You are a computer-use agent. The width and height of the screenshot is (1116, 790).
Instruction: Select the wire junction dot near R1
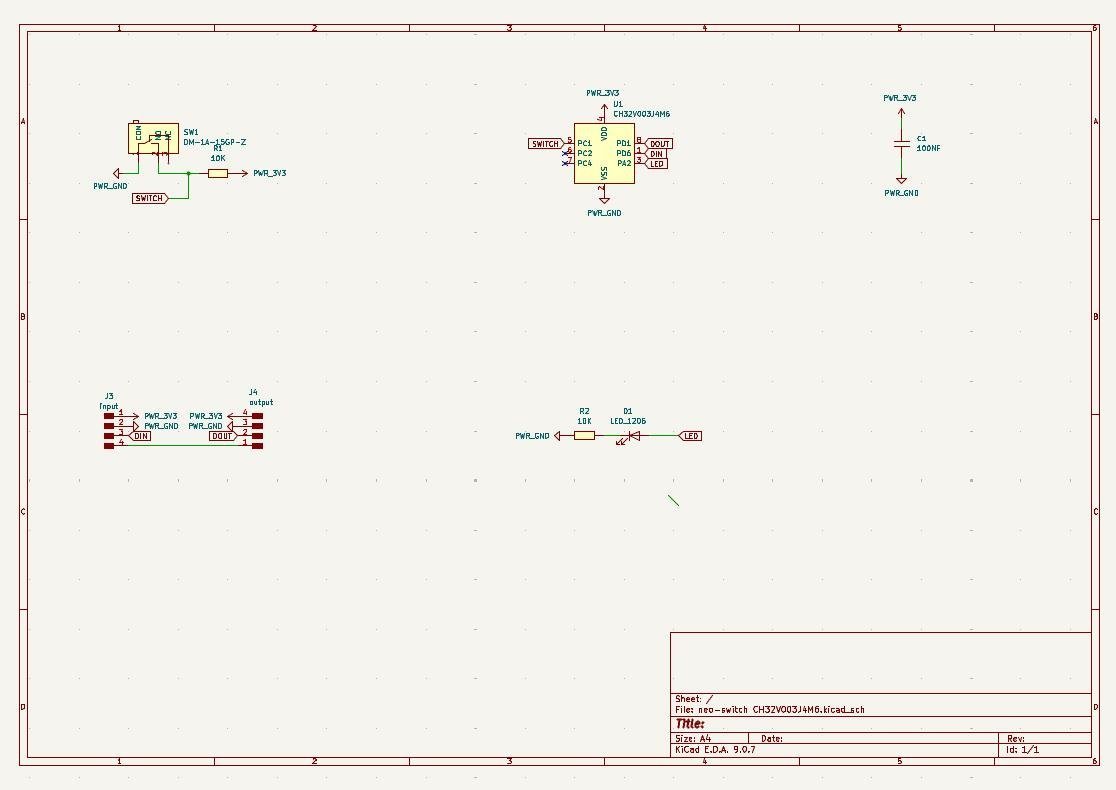pyautogui.click(x=189, y=173)
